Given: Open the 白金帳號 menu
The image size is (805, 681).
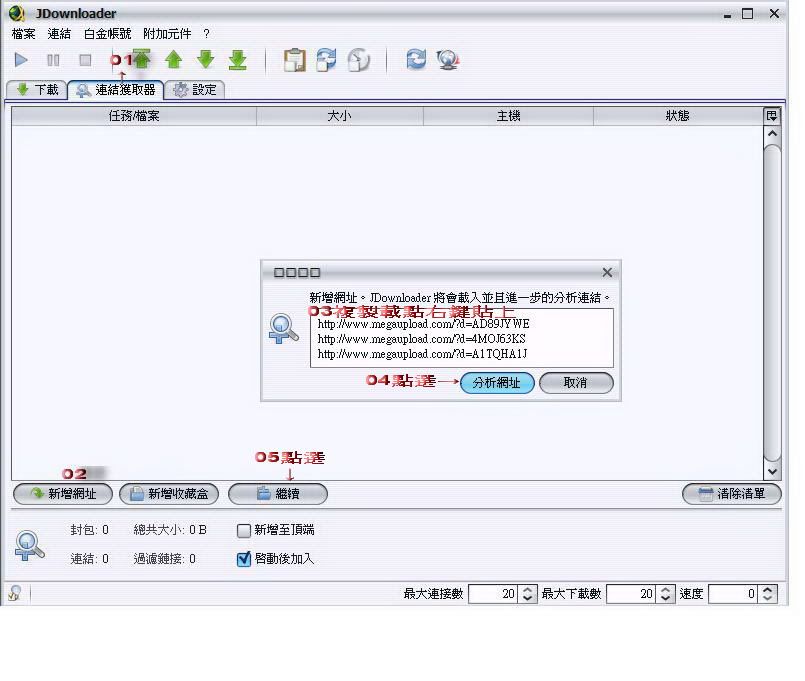Looking at the screenshot, I should tap(107, 34).
